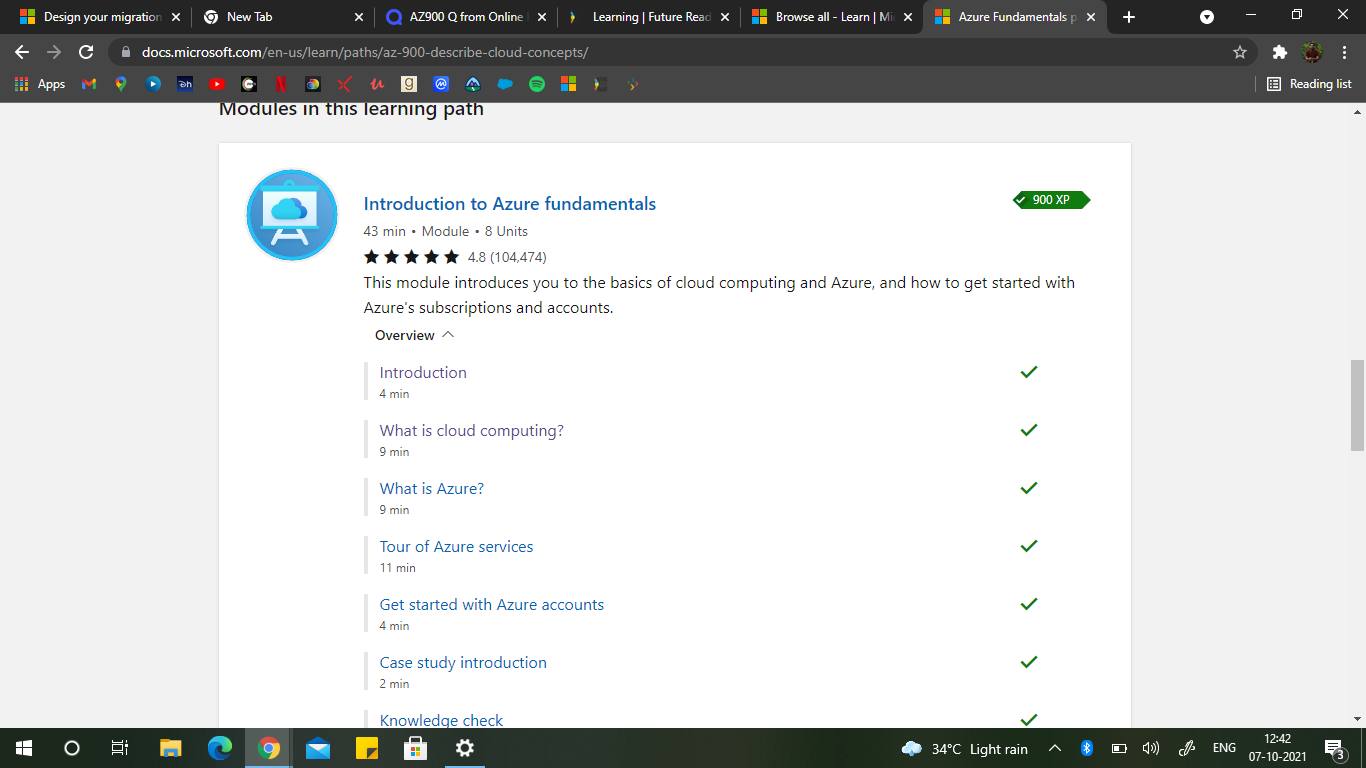This screenshot has width=1366, height=768.
Task: Open the tab search dropdown arrow
Action: click(1207, 17)
